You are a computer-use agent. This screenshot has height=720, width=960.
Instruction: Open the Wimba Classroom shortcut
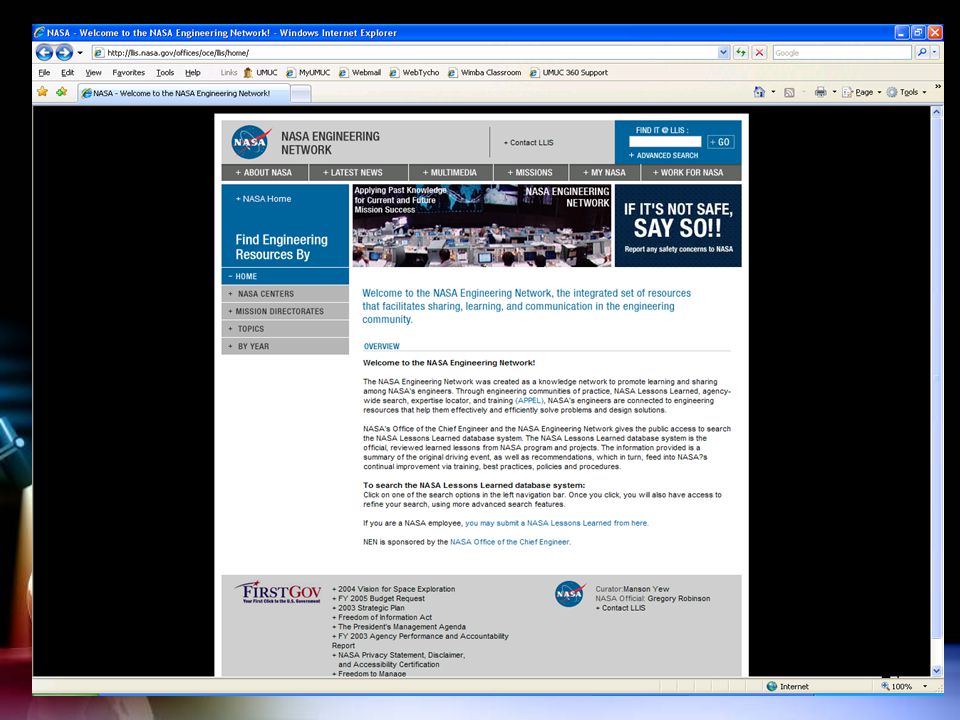(484, 72)
